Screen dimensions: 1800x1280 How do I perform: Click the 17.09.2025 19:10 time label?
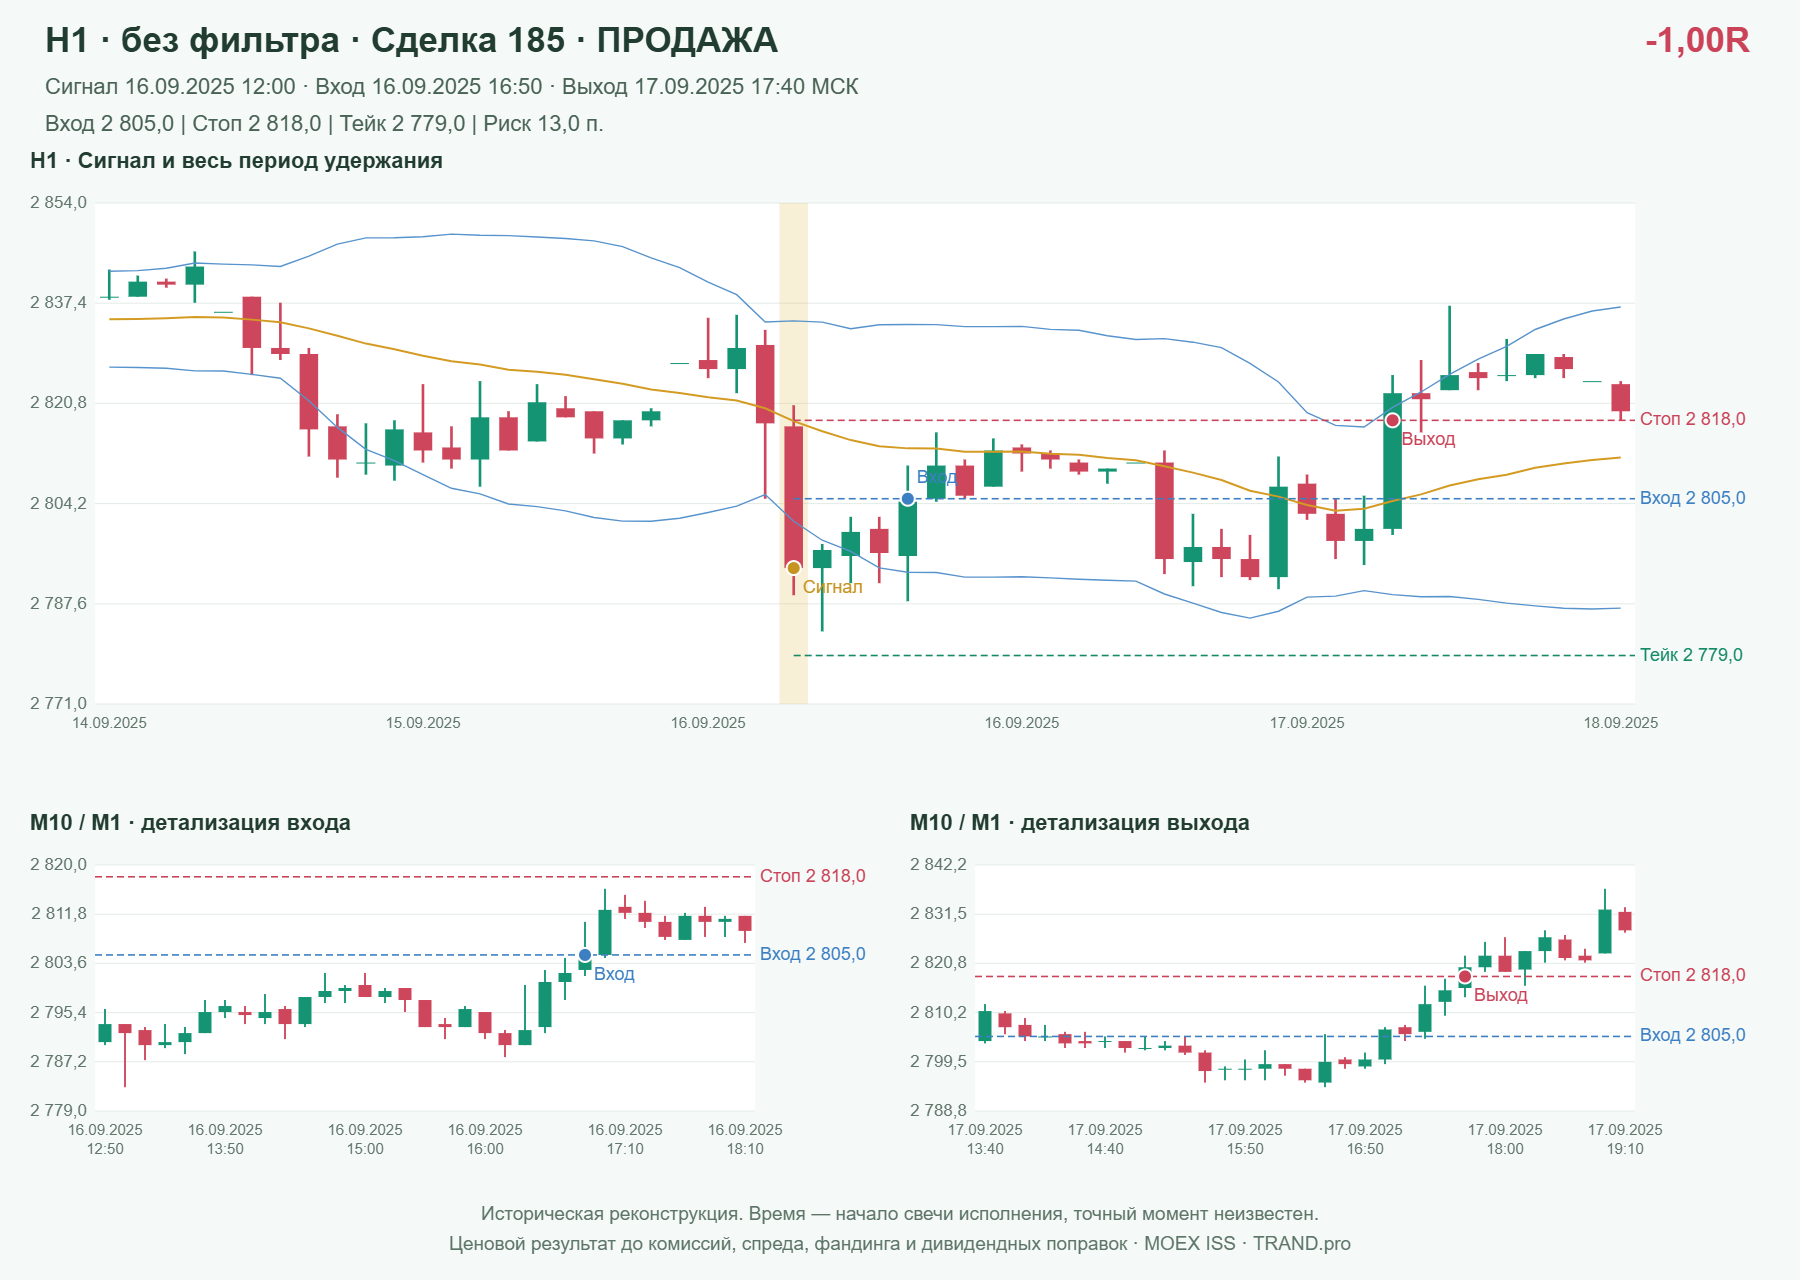coord(1625,1139)
